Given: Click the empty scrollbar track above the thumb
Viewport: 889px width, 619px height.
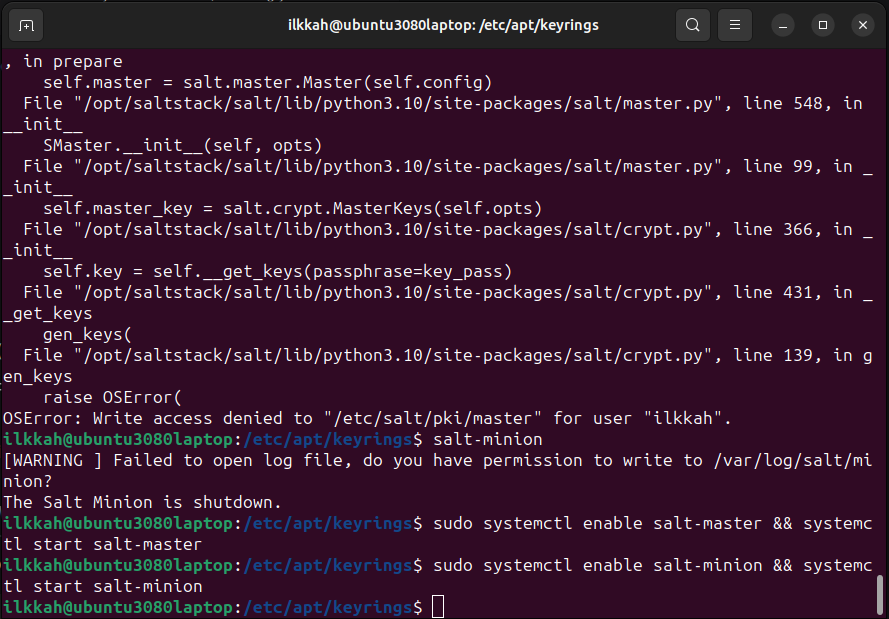Looking at the screenshot, I should coord(880,300).
